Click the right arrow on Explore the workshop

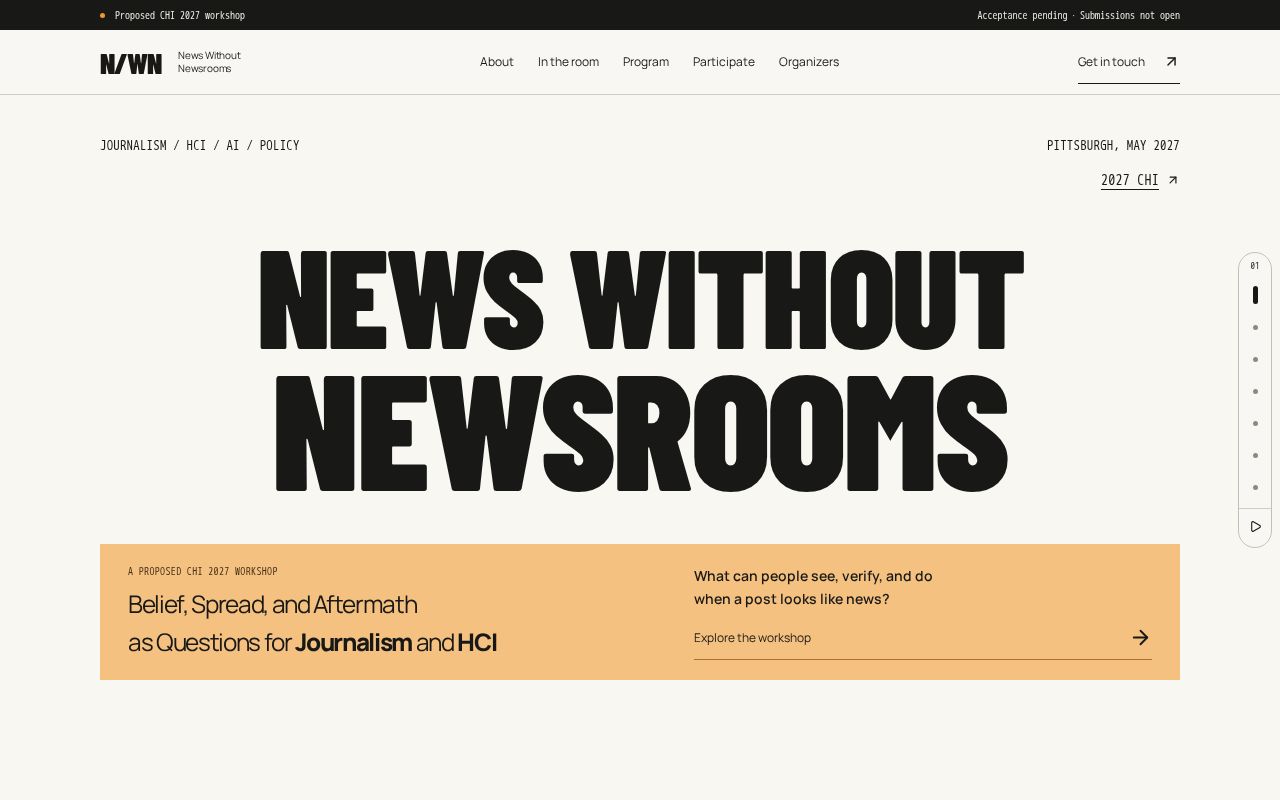(1141, 638)
